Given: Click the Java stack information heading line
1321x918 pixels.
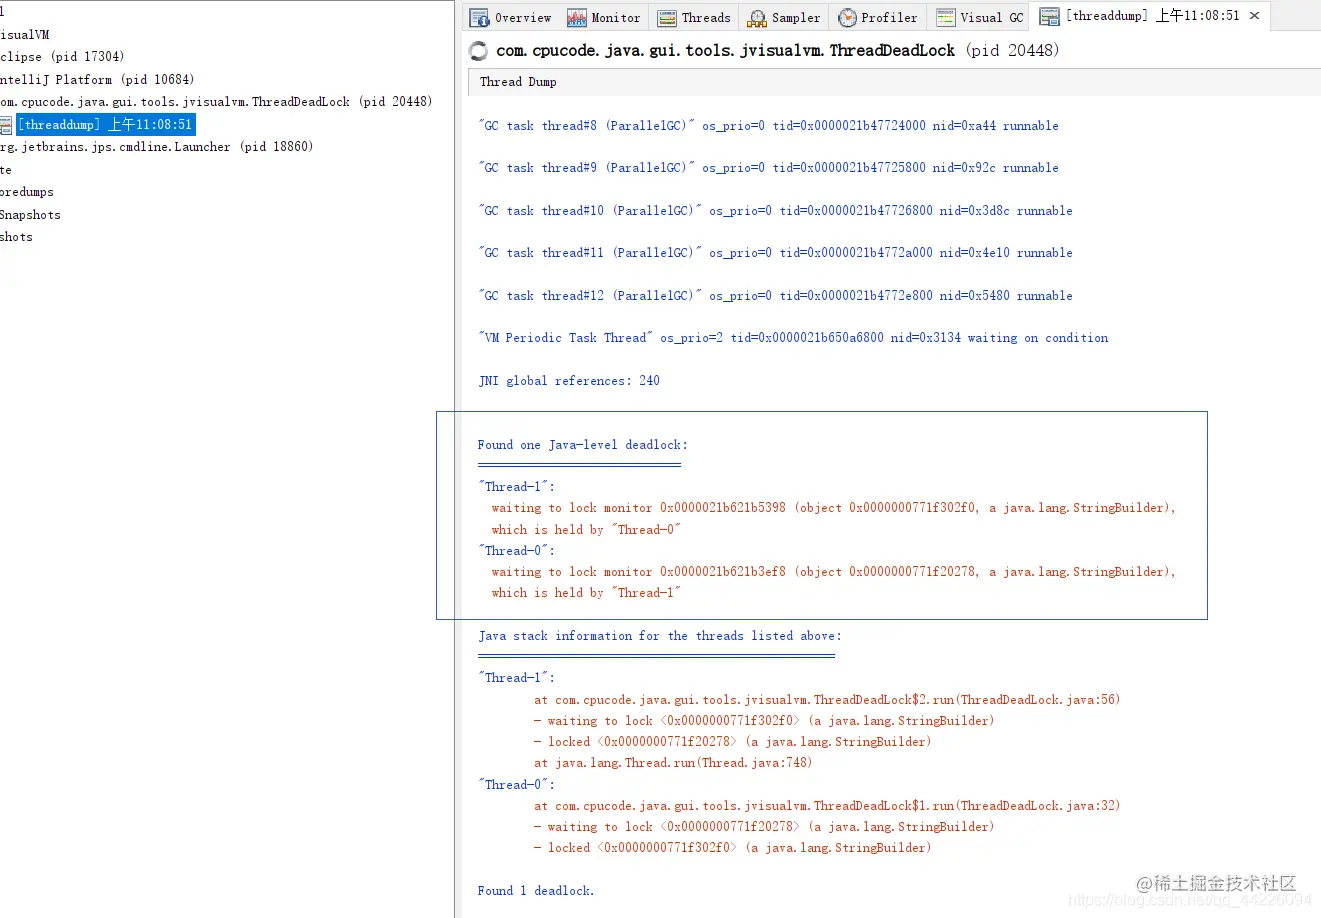Looking at the screenshot, I should 660,636.
